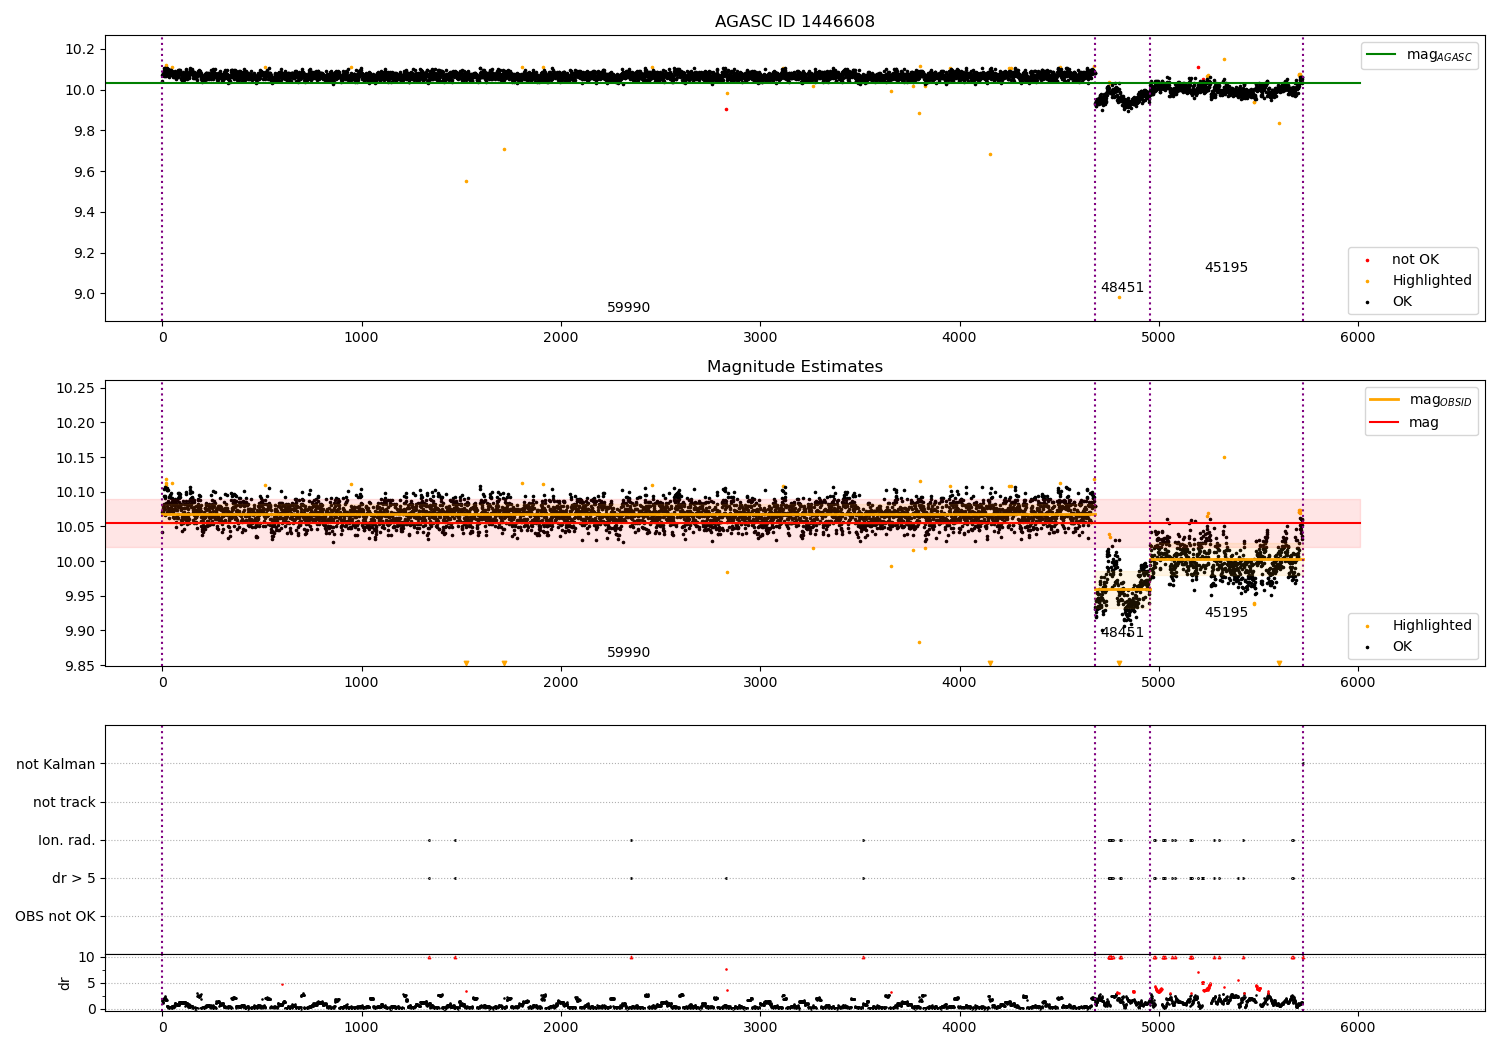Click the "9.0" y-axis tick of the top plot
The image size is (1500, 1050).
coord(84,294)
